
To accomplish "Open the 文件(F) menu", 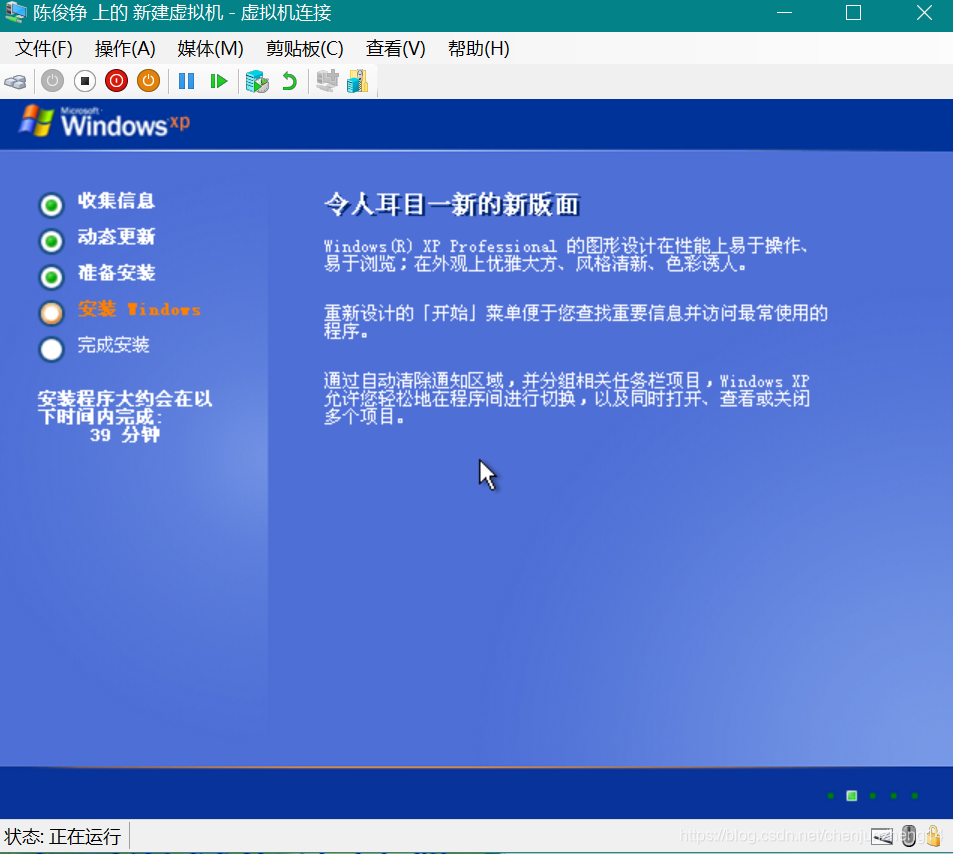I will click(42, 48).
